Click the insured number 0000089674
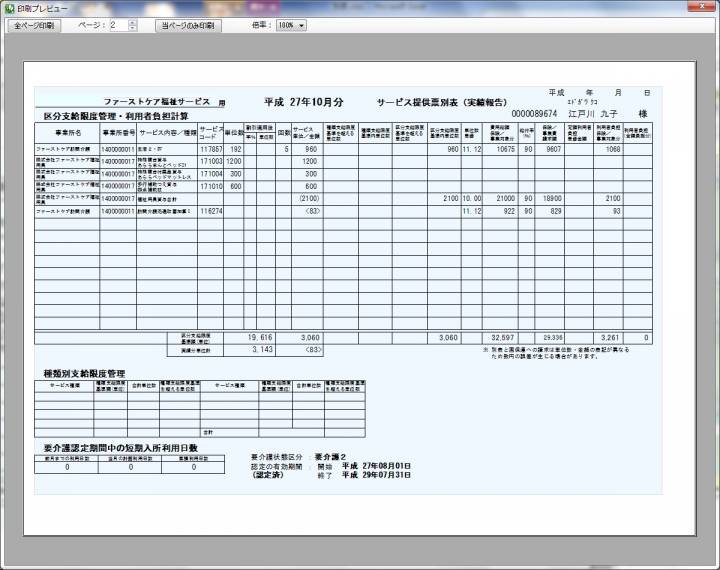 [534, 114]
